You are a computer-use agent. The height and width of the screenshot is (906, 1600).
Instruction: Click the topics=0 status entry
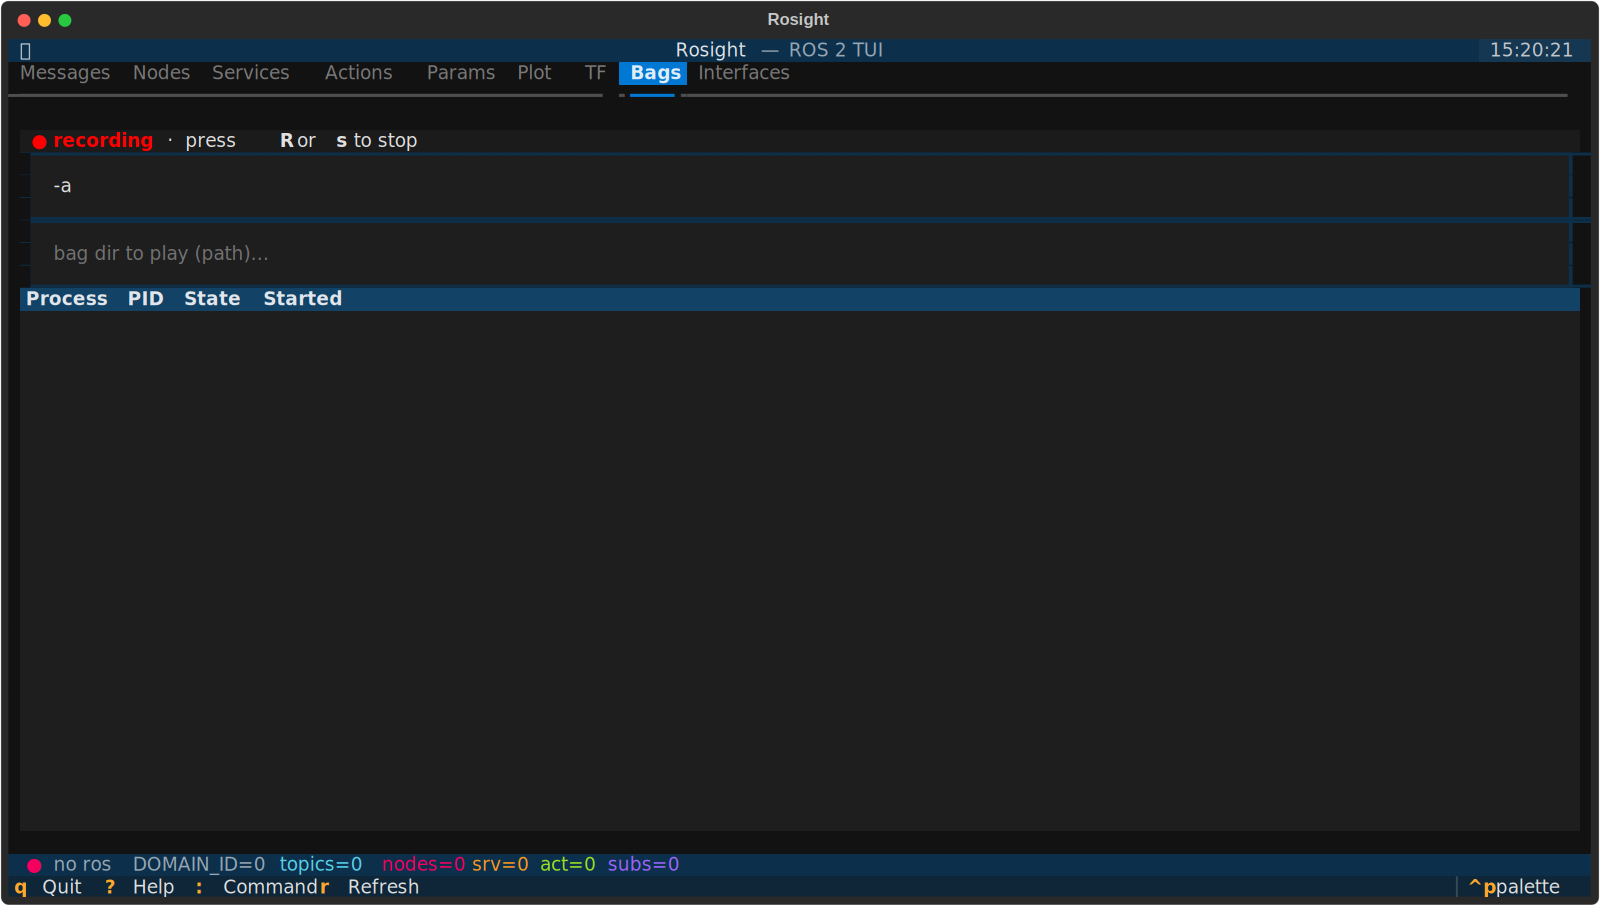click(320, 864)
